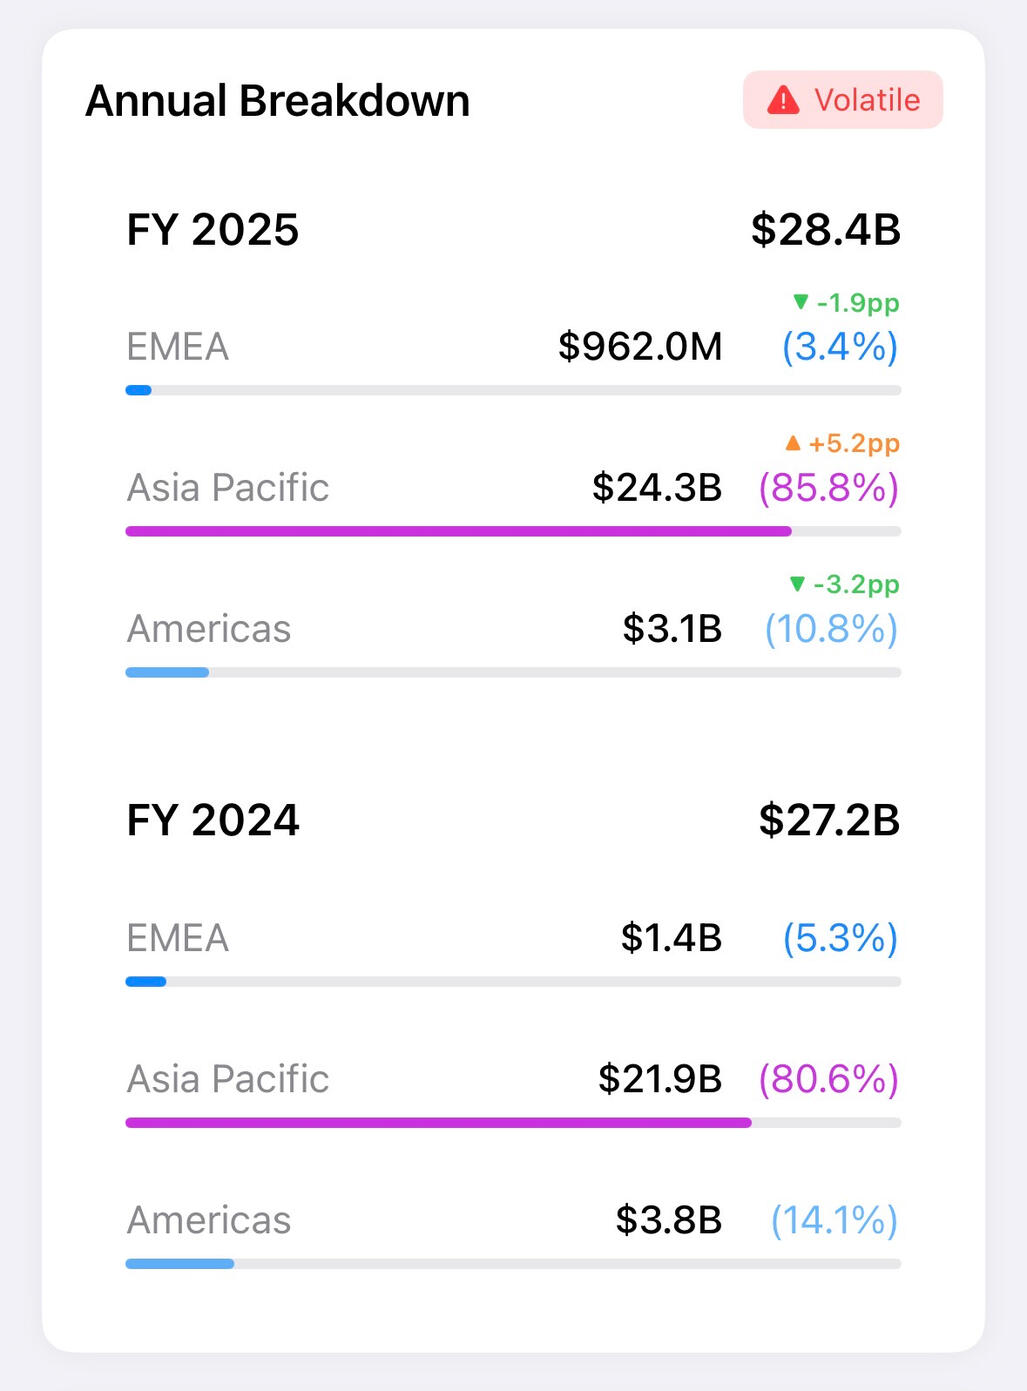The height and width of the screenshot is (1391, 1027).
Task: Click the FY 2024 Americas progress bar
Action: coord(512,1263)
